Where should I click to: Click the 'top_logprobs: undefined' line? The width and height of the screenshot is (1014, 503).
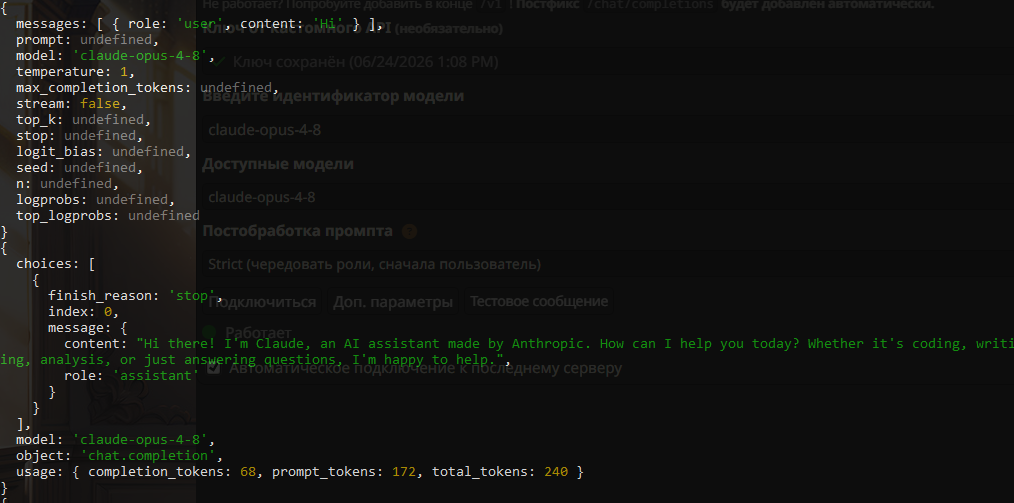pos(107,215)
